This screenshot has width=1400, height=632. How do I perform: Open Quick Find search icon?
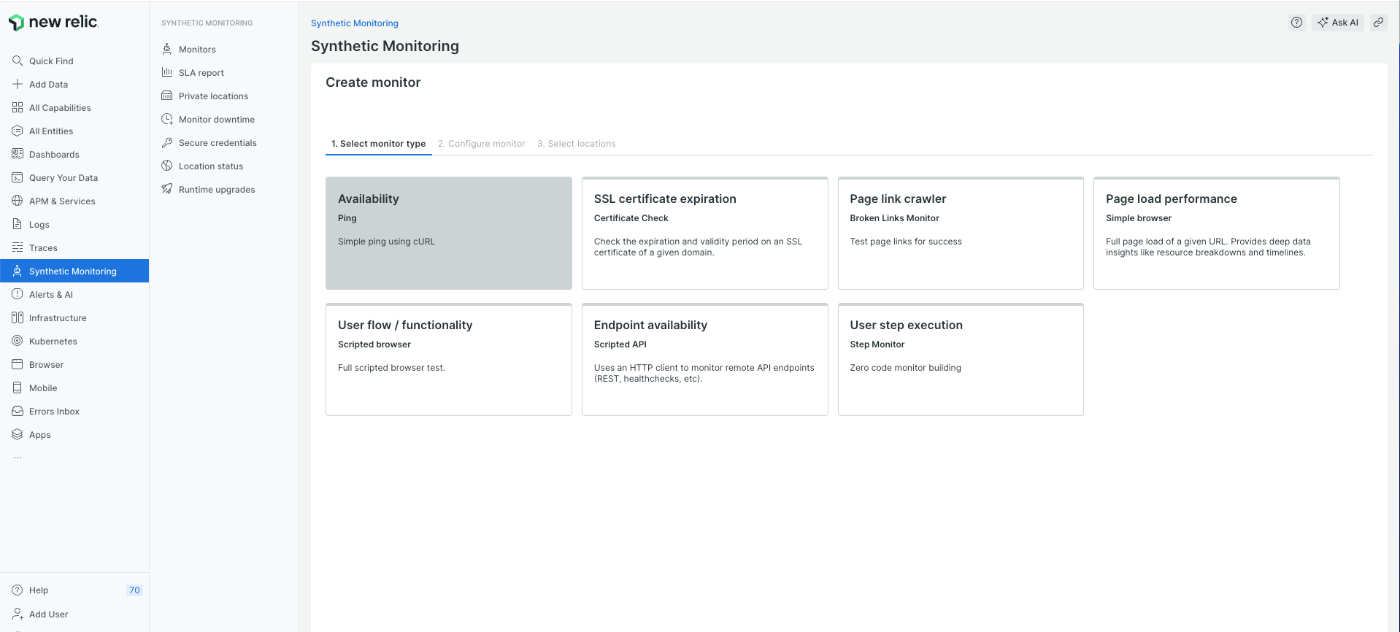17,61
